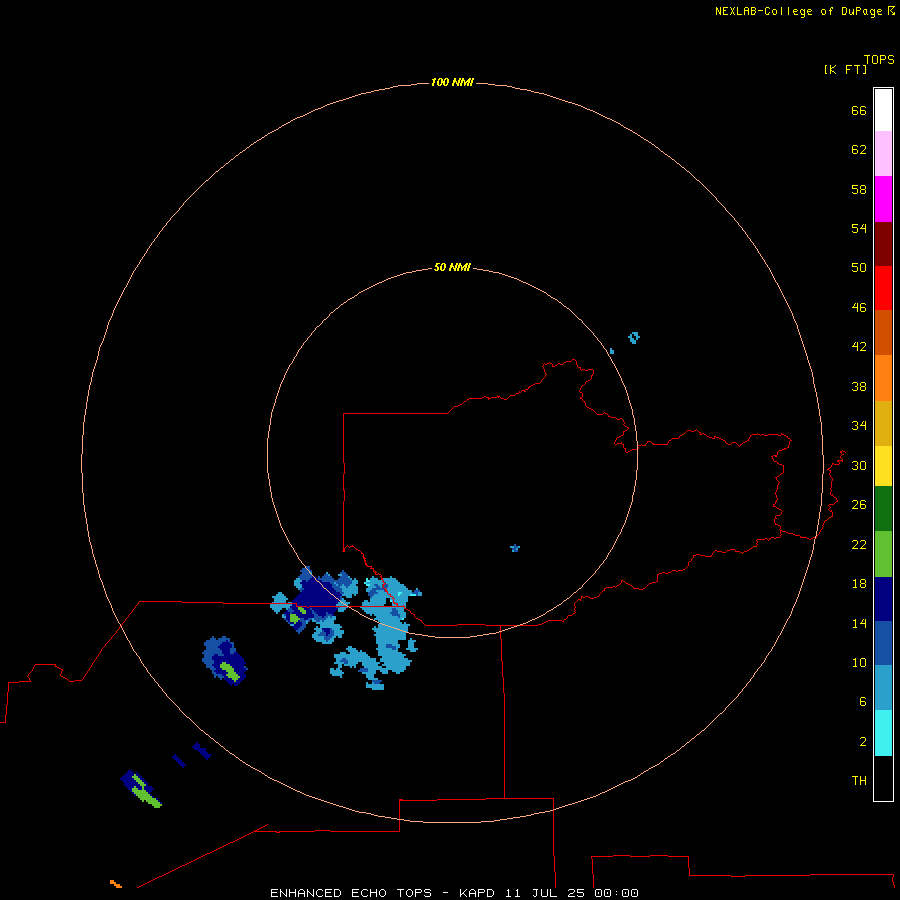The image size is (900, 900).
Task: Click the bright red 50 kft swatch
Action: point(883,288)
